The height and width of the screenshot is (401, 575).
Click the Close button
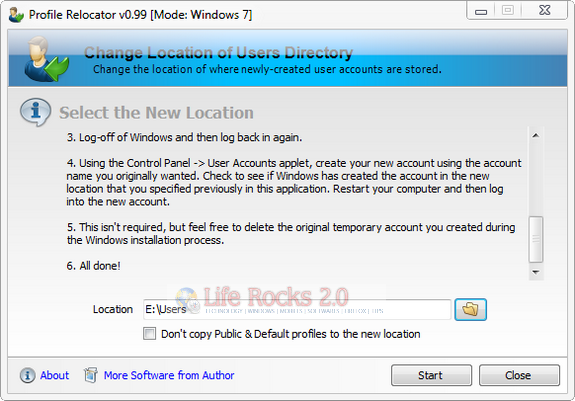coord(519,375)
